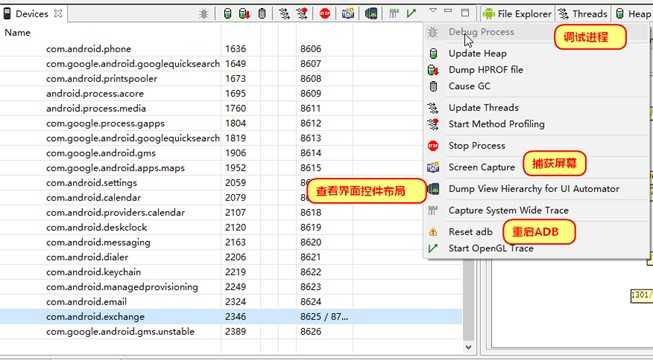Click the Dump View Hierarchy toolbar icon

[371, 14]
